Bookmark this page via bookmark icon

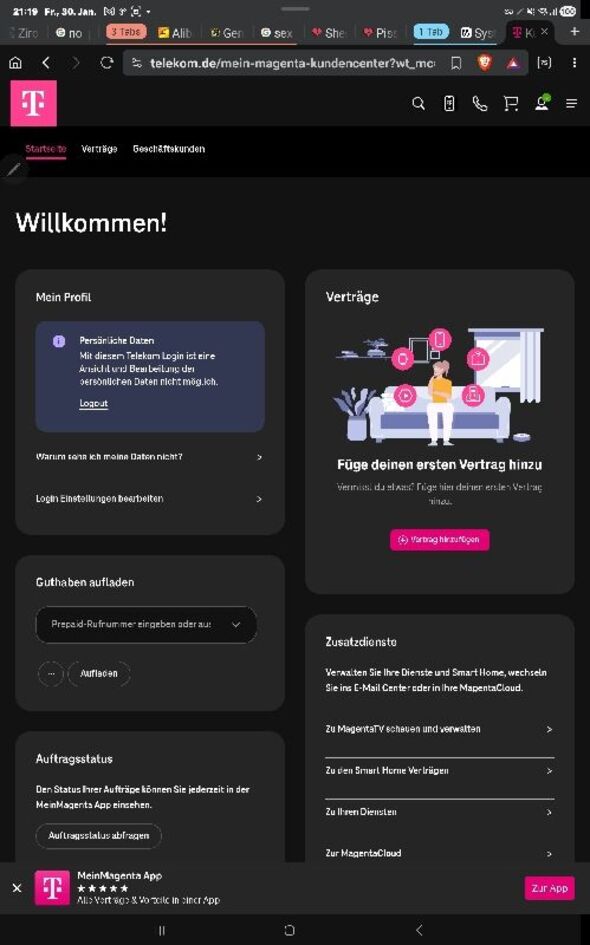[456, 63]
